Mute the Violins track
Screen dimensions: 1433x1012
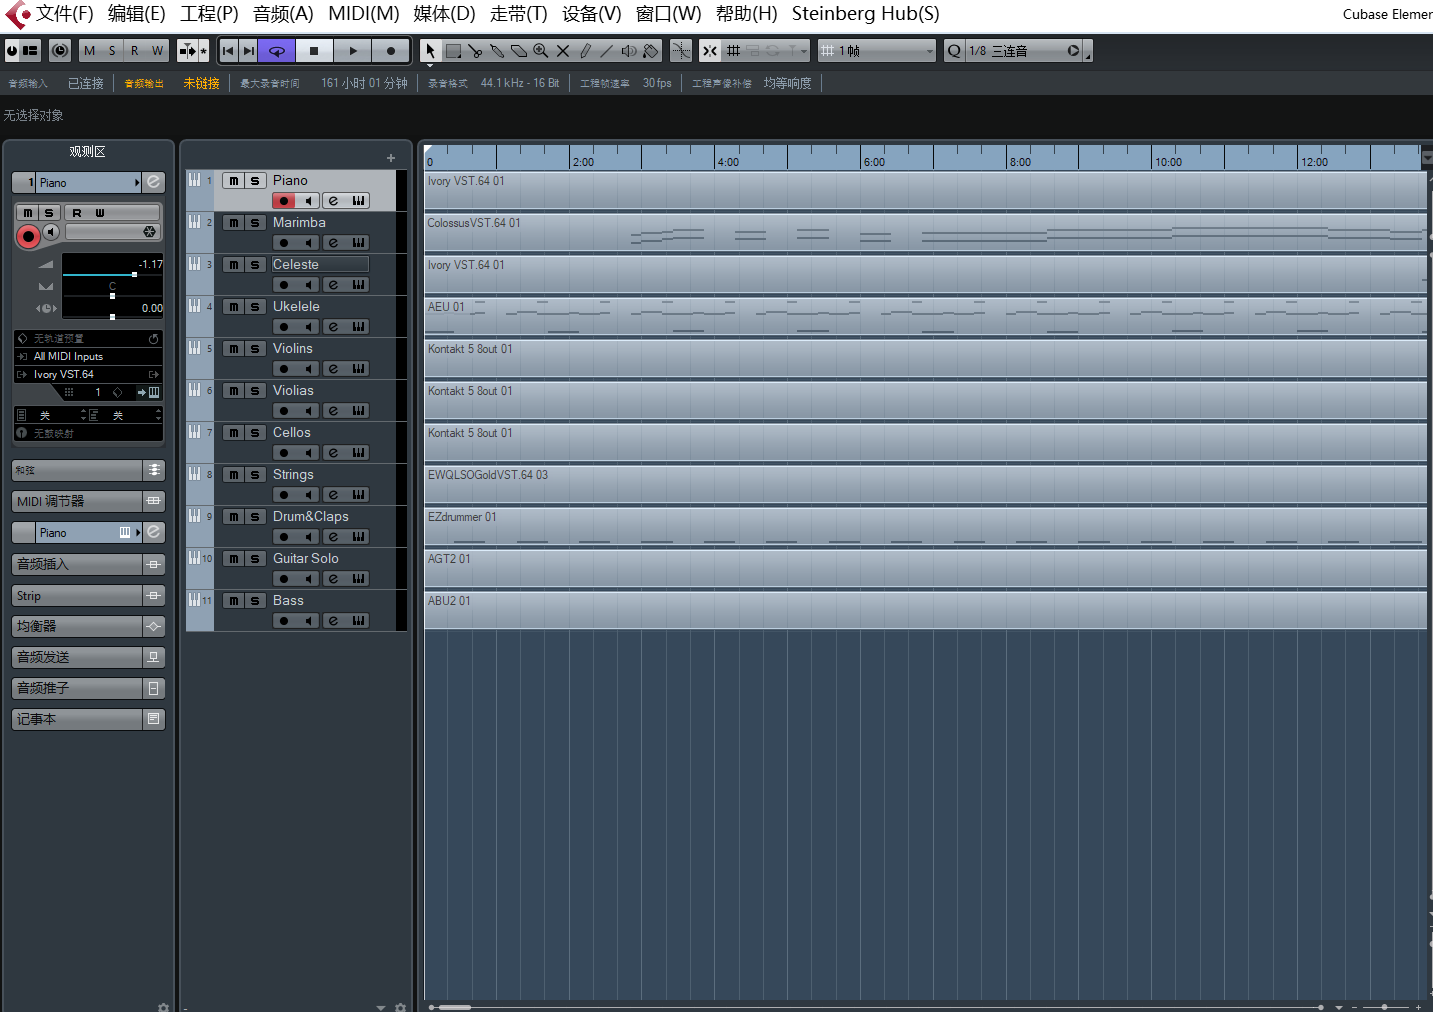233,349
